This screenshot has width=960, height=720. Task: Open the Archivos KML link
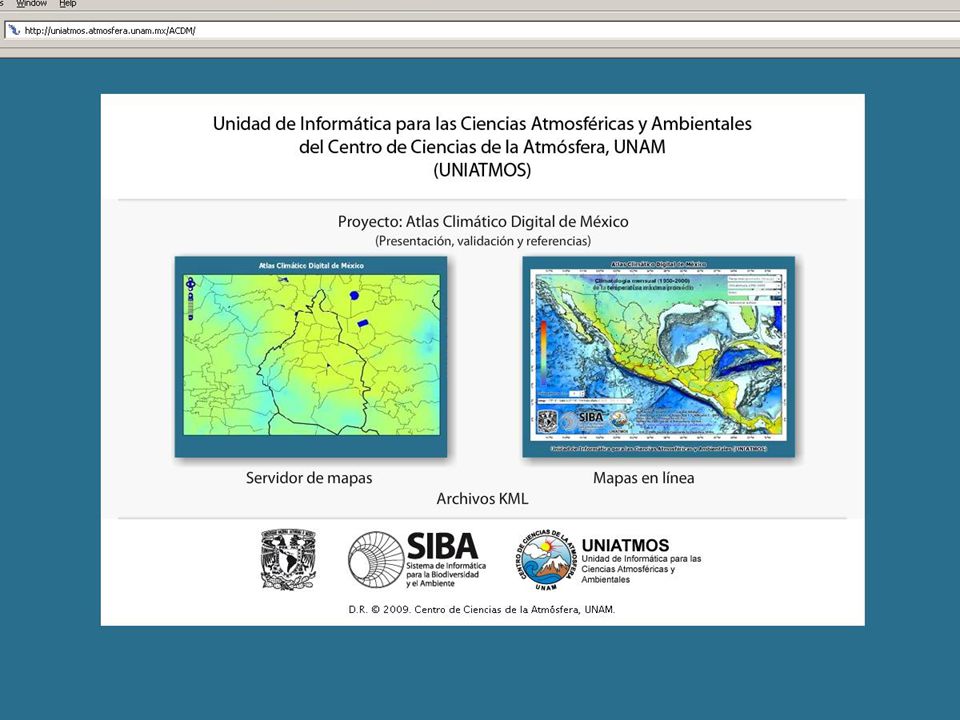[482, 499]
